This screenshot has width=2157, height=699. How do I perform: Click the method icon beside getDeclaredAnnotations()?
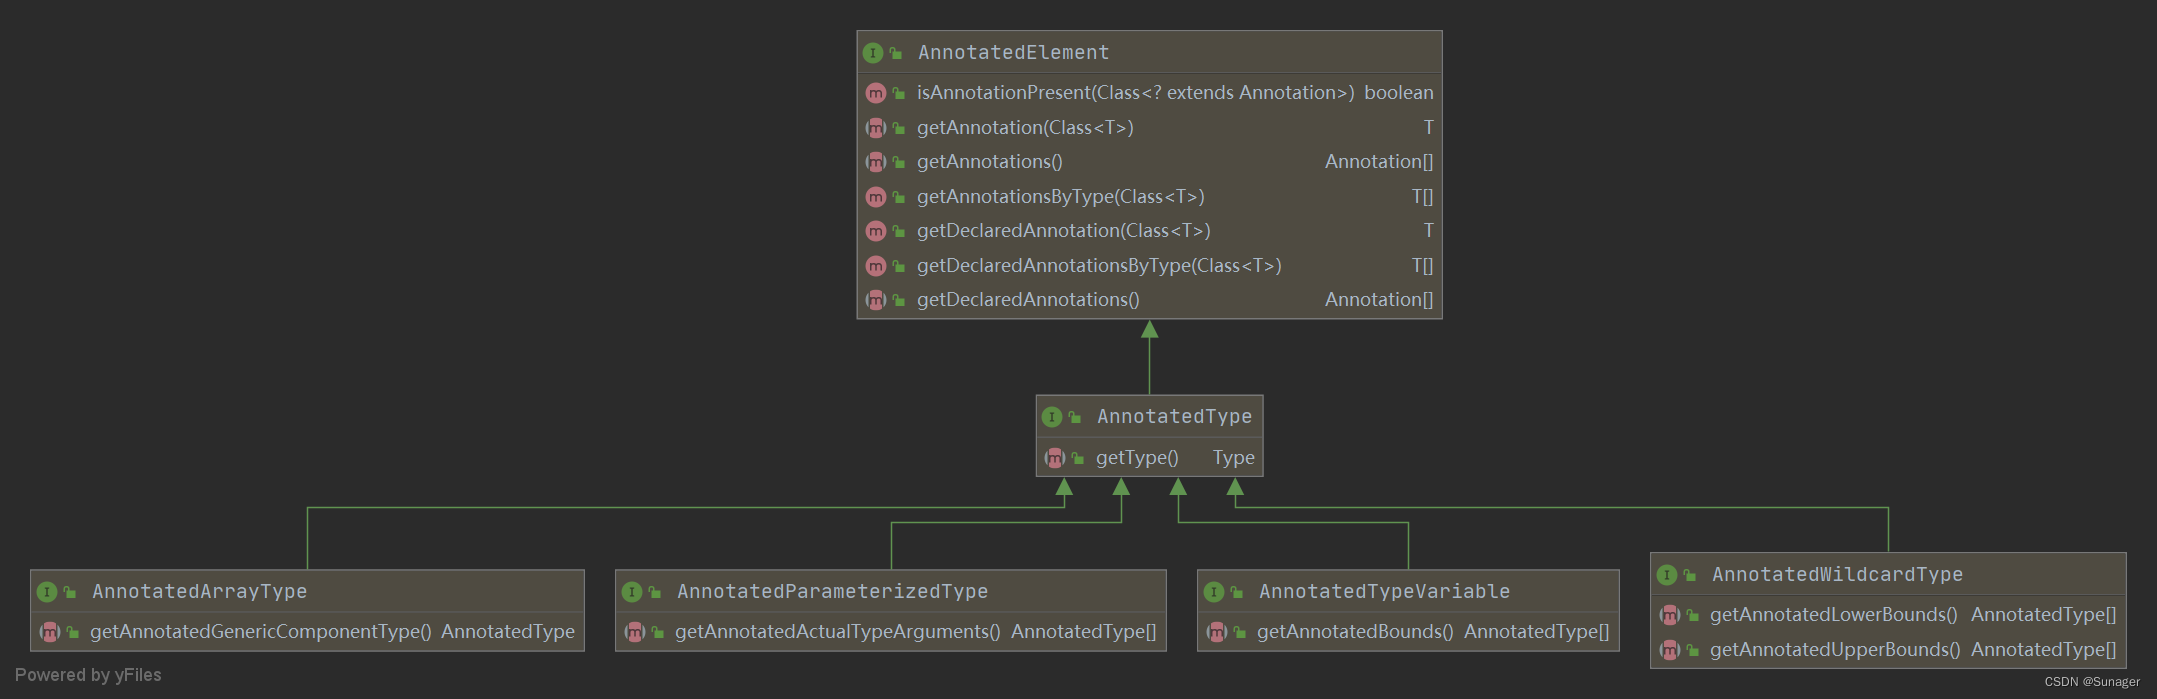(876, 300)
